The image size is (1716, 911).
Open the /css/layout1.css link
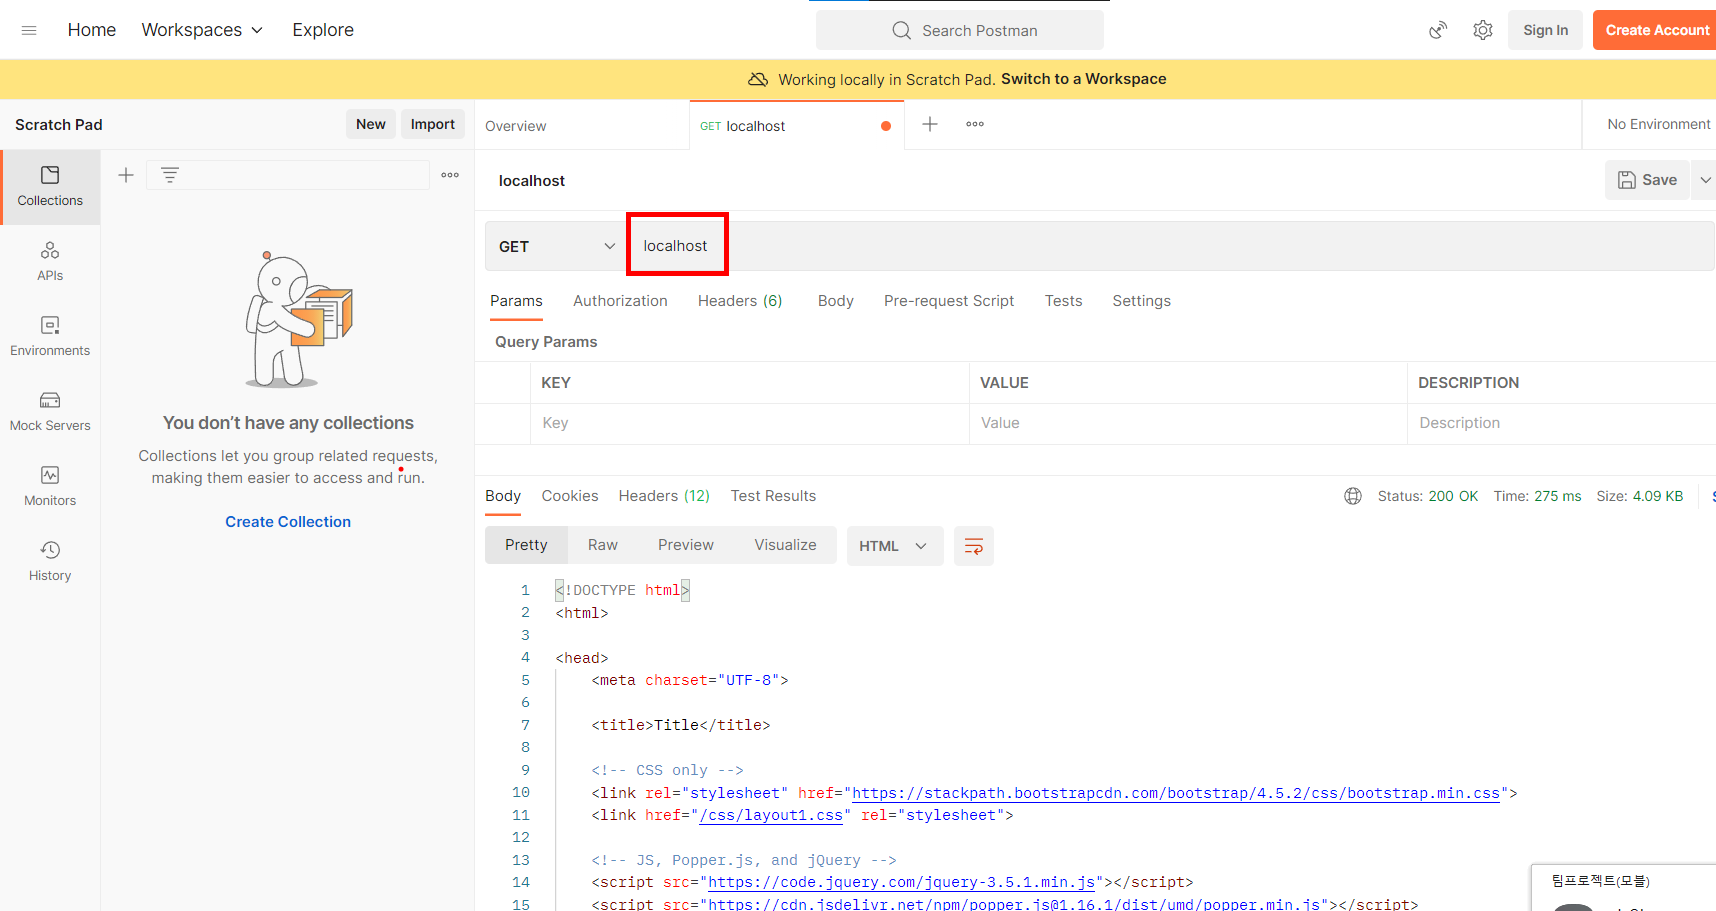pyautogui.click(x=771, y=816)
